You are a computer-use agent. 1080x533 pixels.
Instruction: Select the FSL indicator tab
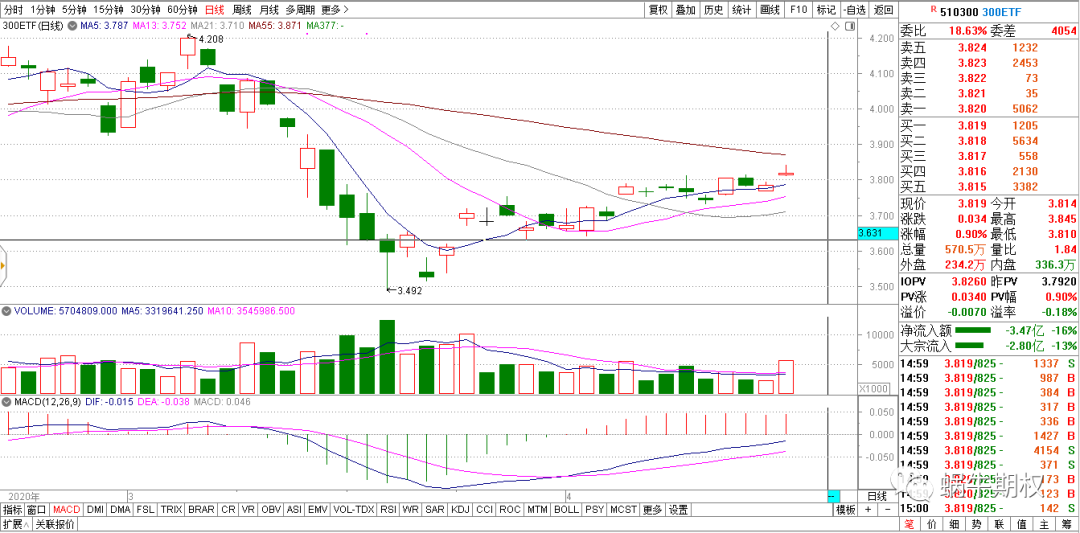[145, 510]
